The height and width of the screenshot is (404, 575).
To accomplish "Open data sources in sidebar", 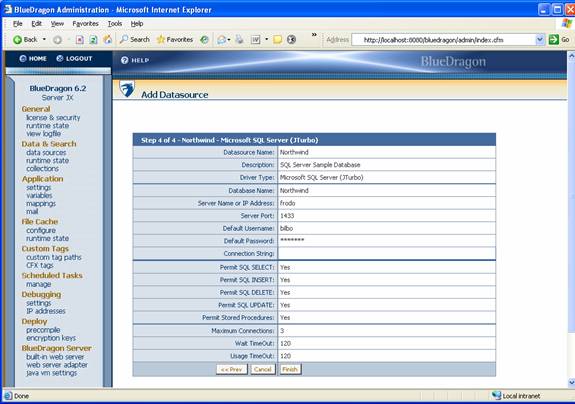I will (46, 153).
